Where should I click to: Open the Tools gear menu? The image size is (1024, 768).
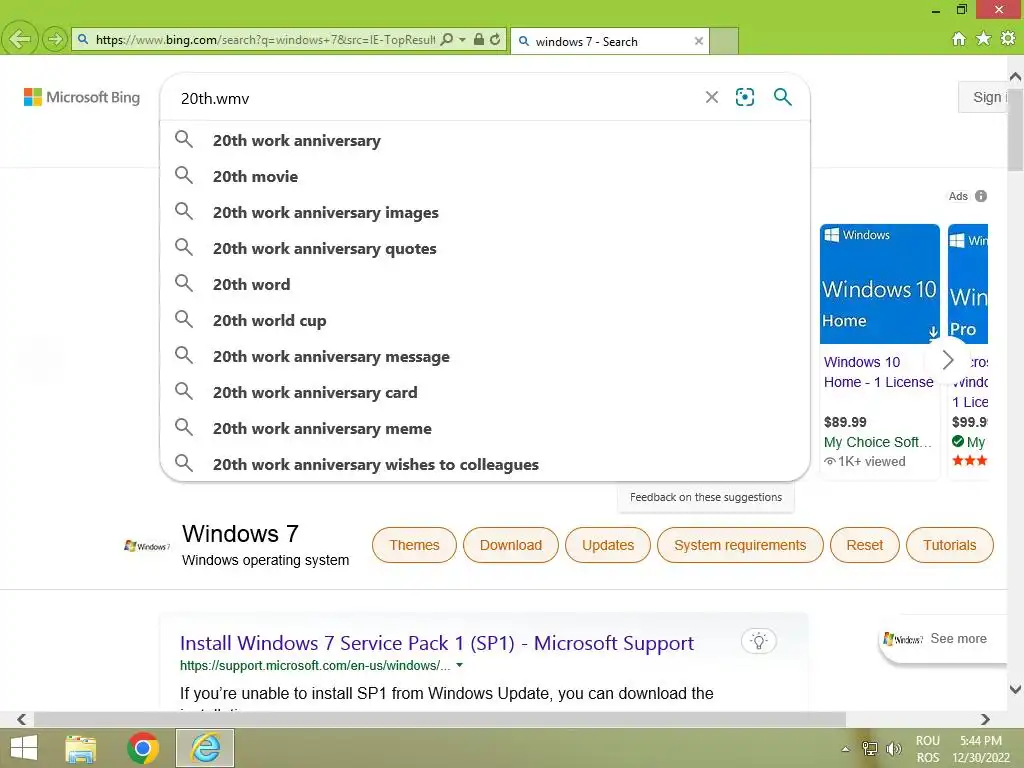pyautogui.click(x=1008, y=39)
